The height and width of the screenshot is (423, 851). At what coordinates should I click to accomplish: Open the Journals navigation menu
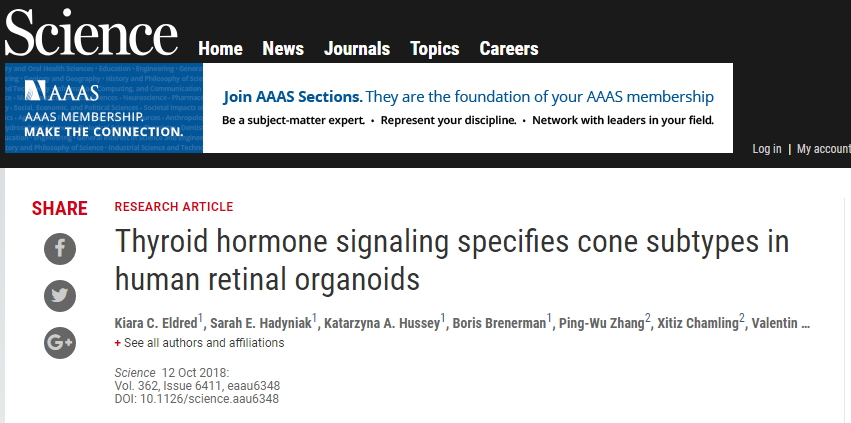(357, 49)
